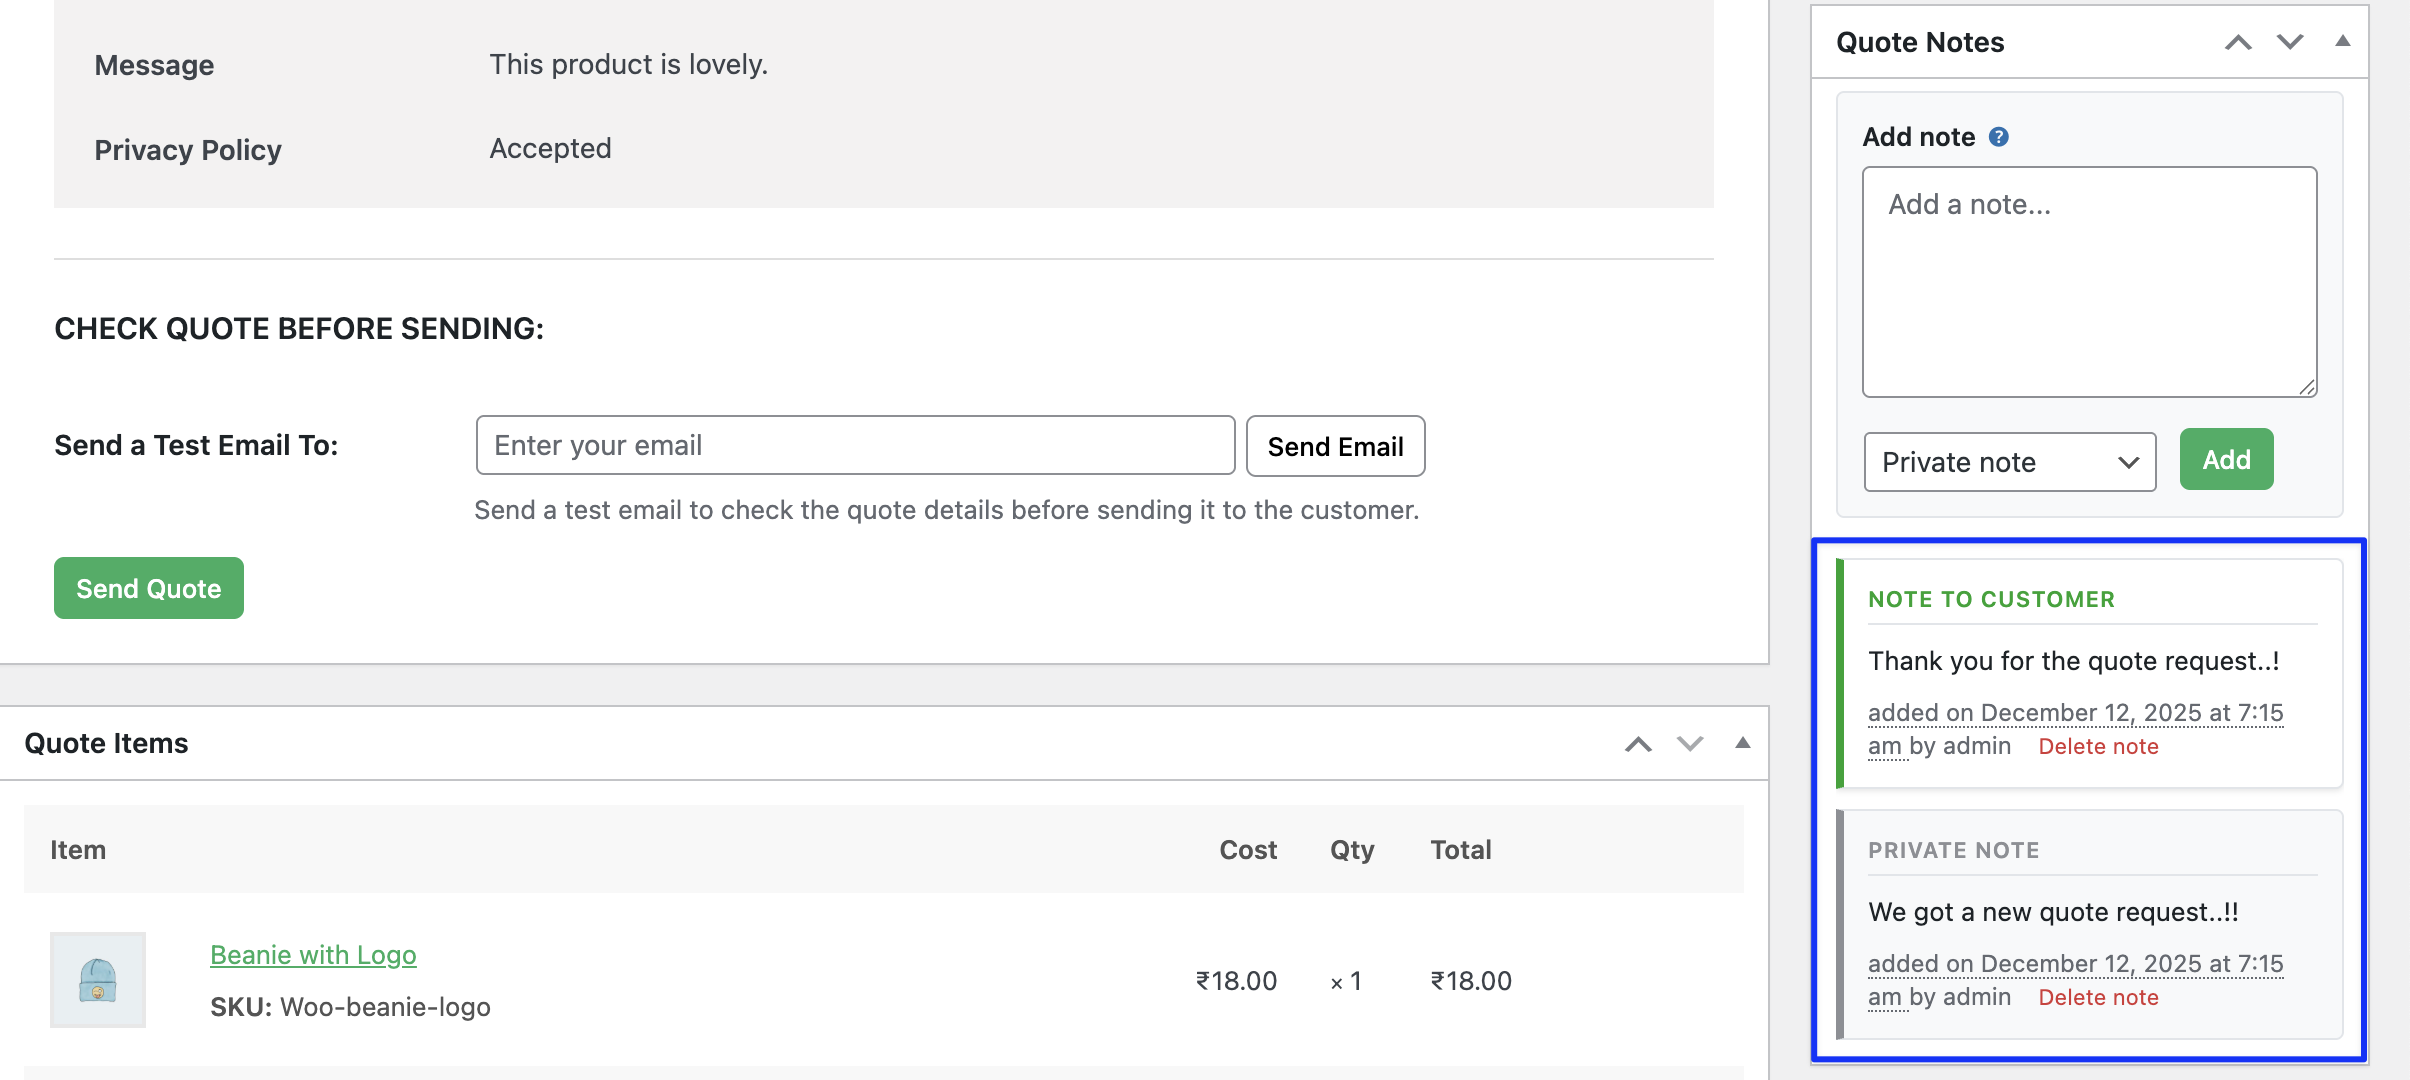
Task: Delete the note to customer
Action: 2098,747
